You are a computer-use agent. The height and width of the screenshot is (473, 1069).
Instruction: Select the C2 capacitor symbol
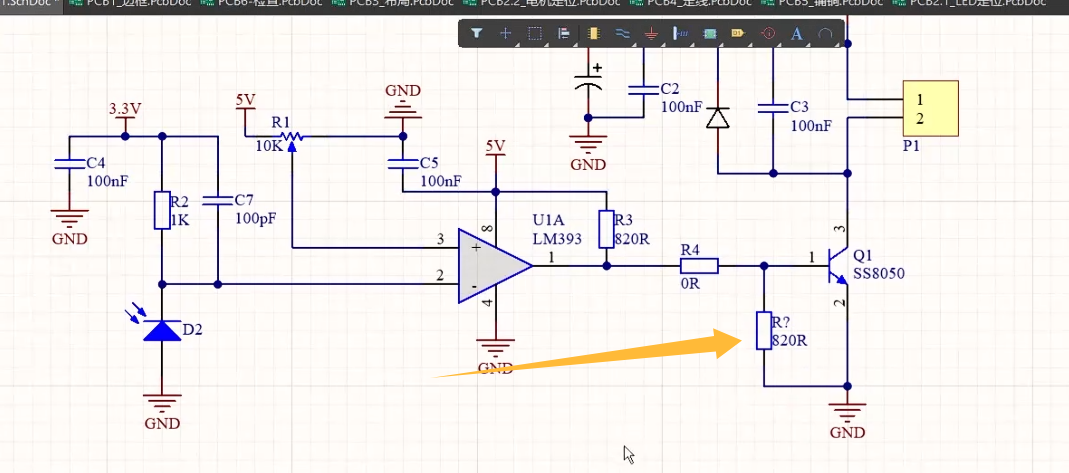[x=642, y=89]
